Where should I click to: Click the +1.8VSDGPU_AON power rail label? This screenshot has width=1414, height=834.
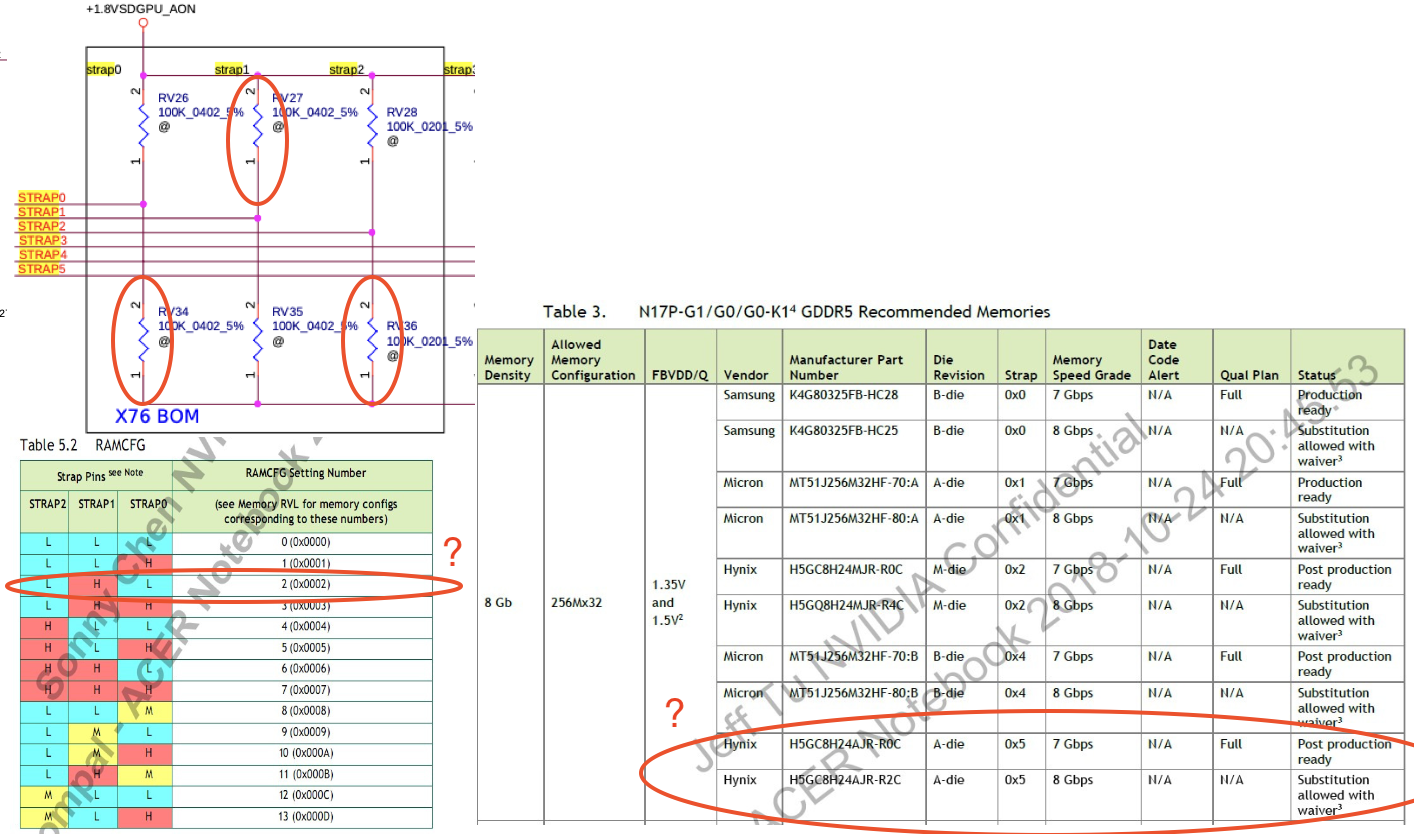[143, 8]
